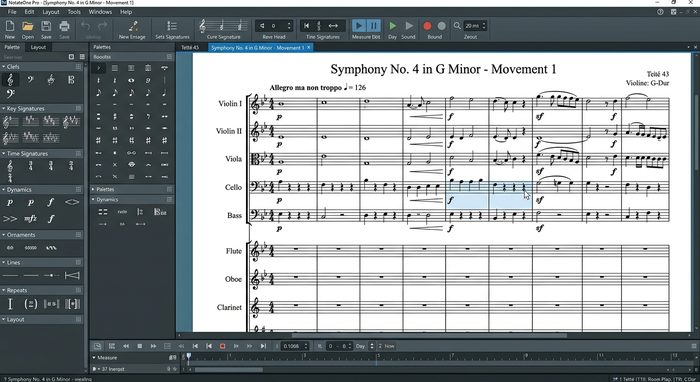Collapse the Key Signatures section

(4, 108)
